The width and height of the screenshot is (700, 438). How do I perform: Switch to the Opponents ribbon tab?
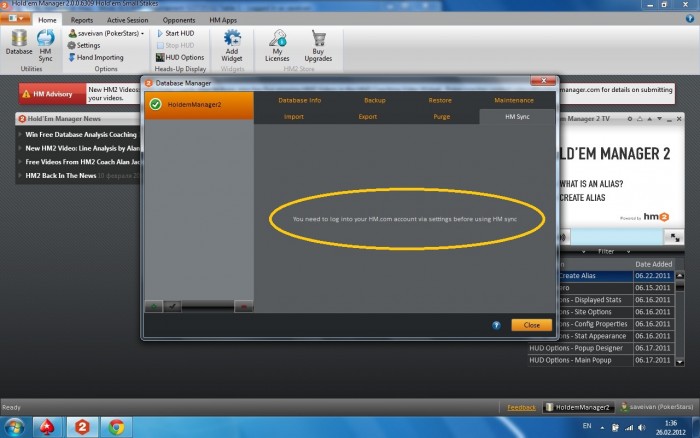(x=179, y=20)
